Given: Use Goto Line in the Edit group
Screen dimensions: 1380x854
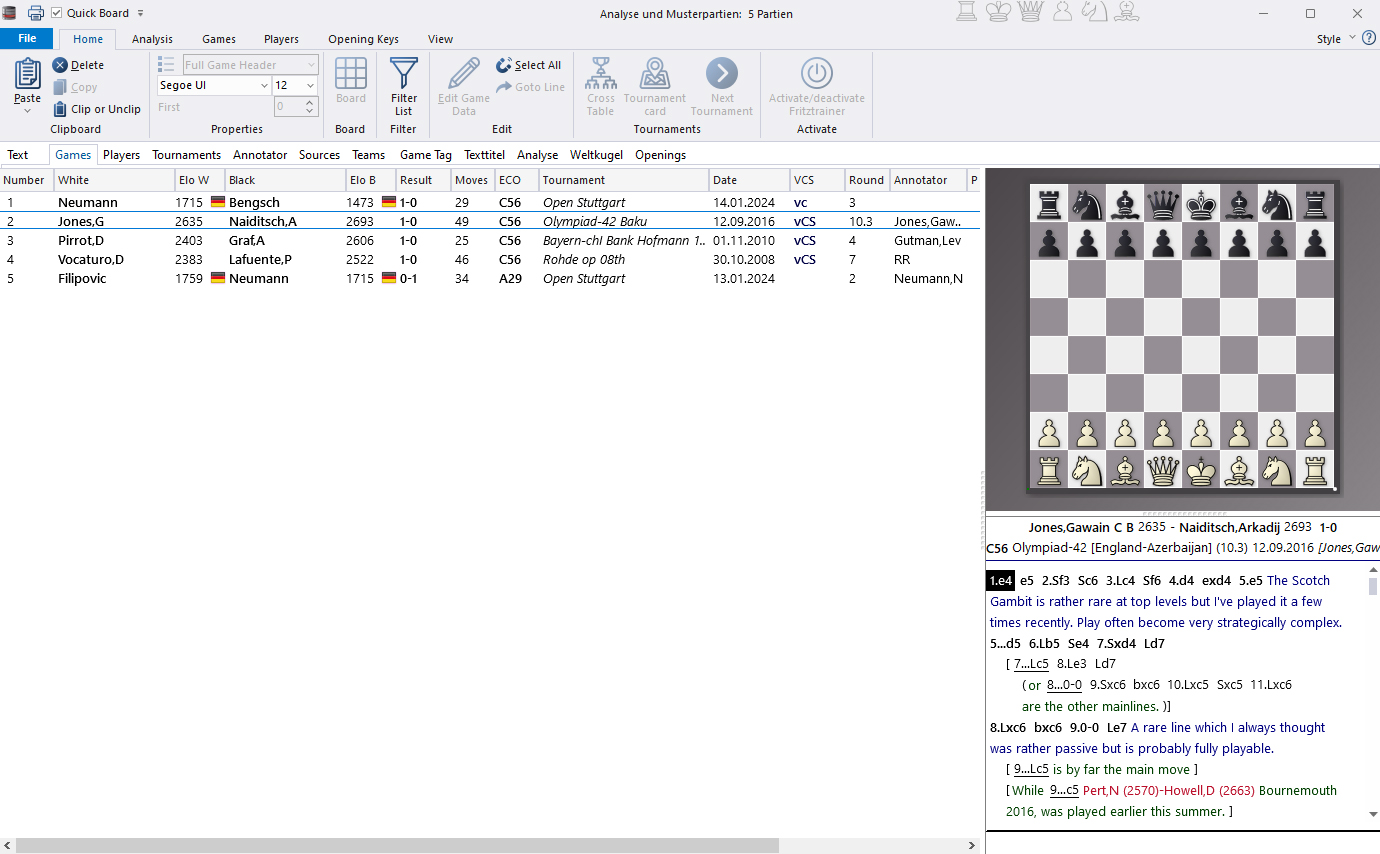Looking at the screenshot, I should point(530,86).
